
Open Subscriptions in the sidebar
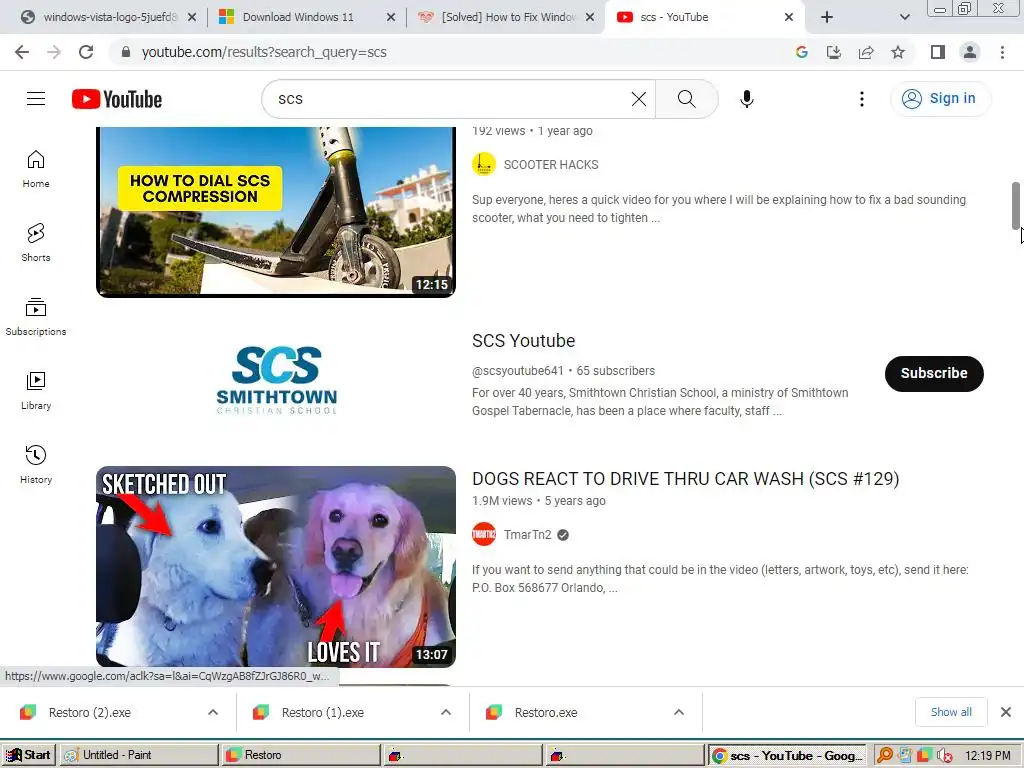tap(36, 317)
